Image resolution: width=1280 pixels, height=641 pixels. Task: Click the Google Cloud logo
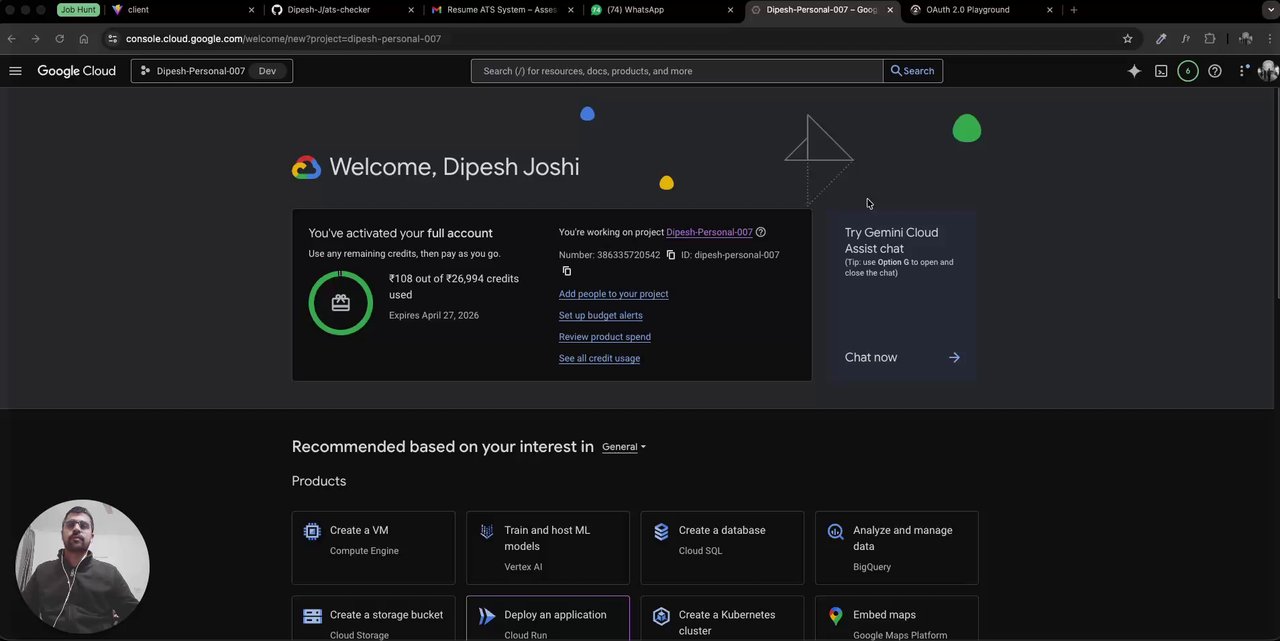pos(76,71)
